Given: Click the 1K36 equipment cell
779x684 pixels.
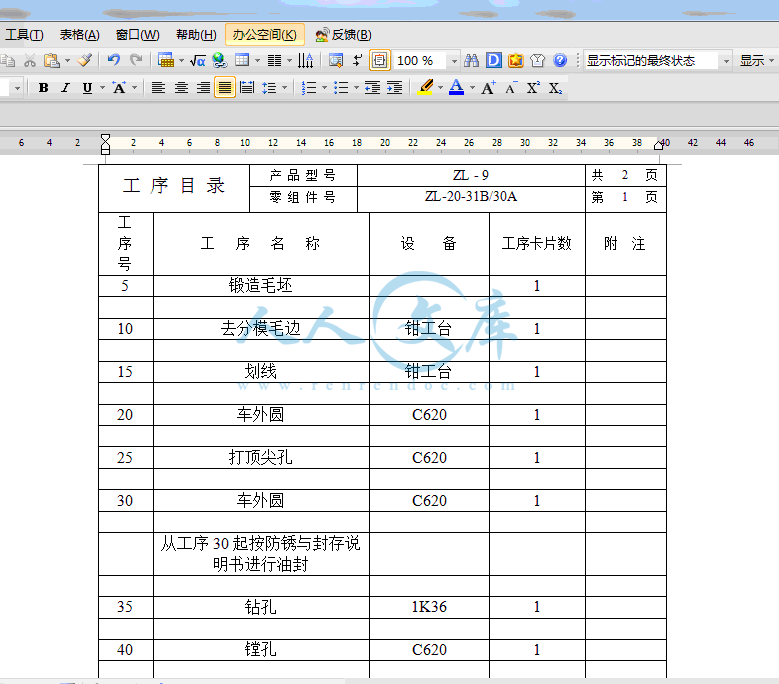Looking at the screenshot, I should click(429, 607).
